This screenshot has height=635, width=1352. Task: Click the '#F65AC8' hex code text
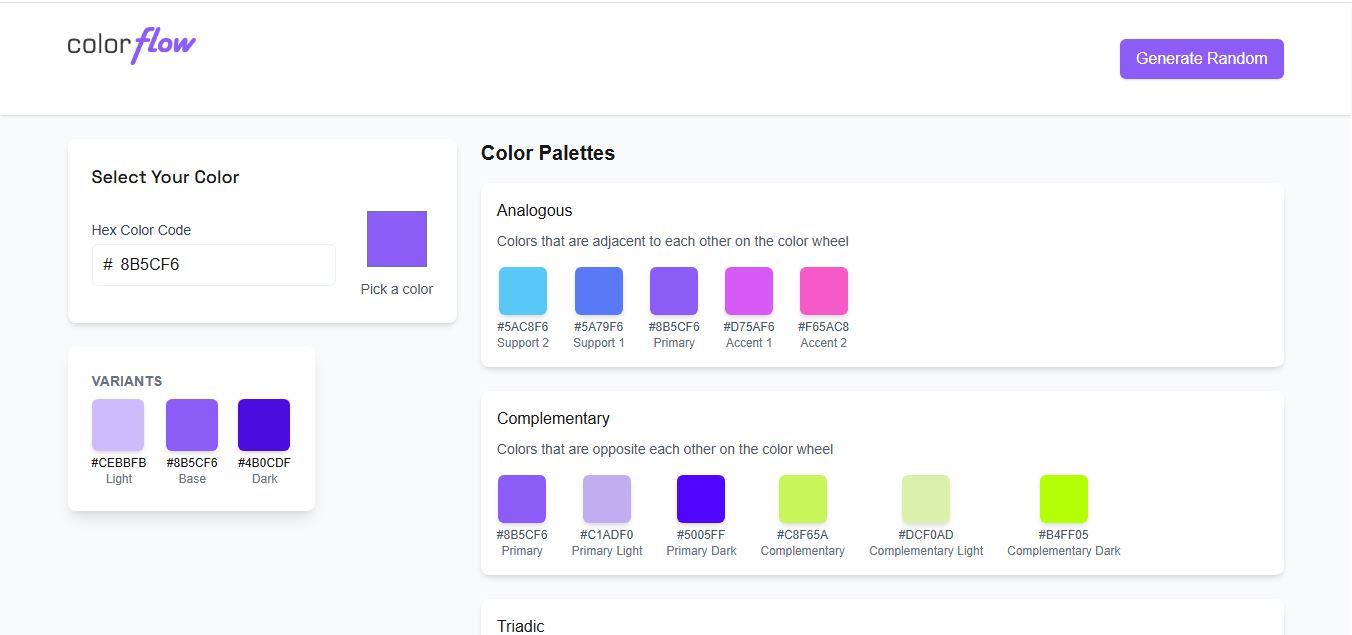[824, 327]
